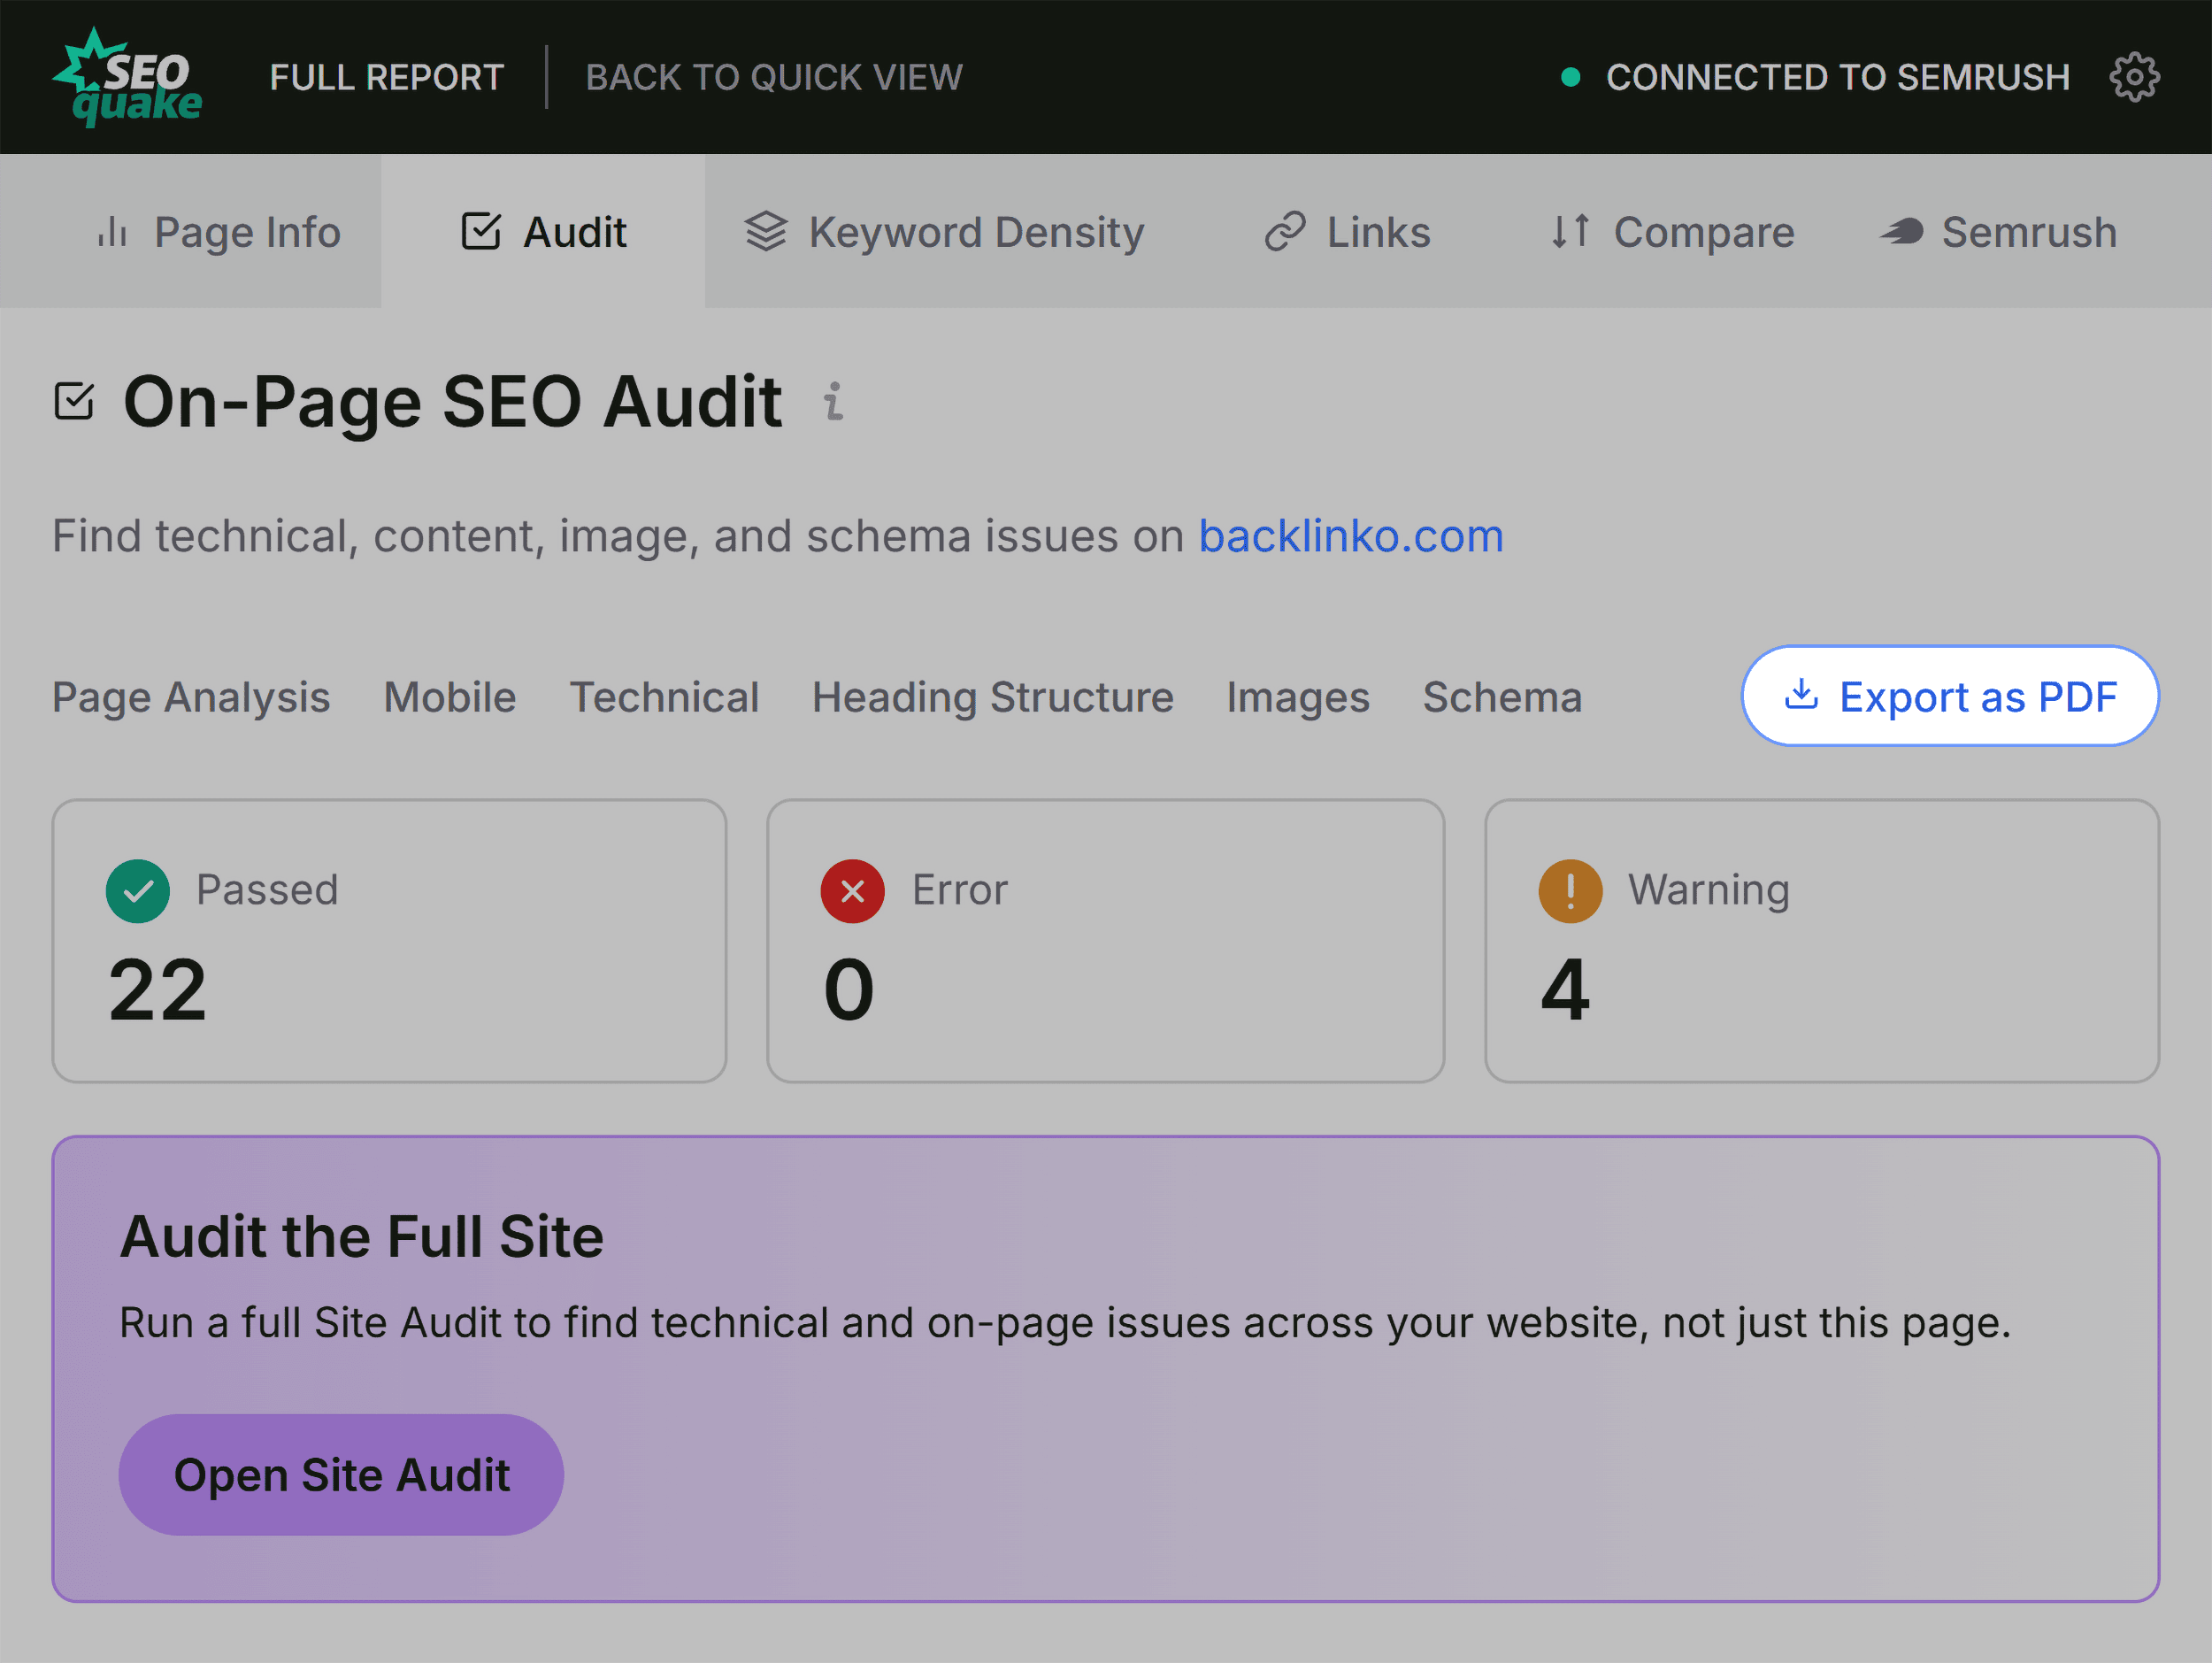This screenshot has height=1663, width=2212.
Task: Click the Open Site Audit button
Action: [341, 1475]
